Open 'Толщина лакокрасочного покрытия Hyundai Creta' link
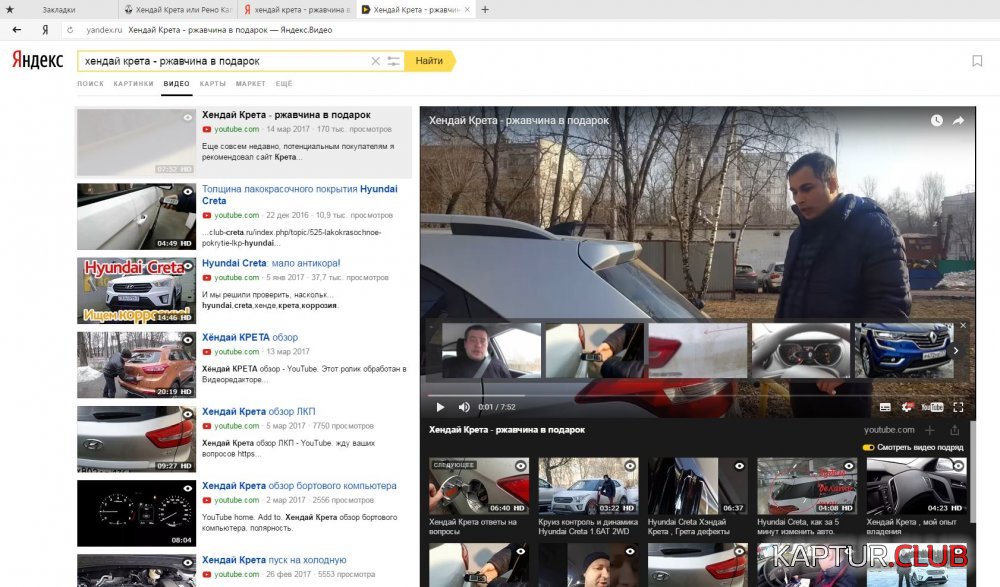 click(x=300, y=195)
